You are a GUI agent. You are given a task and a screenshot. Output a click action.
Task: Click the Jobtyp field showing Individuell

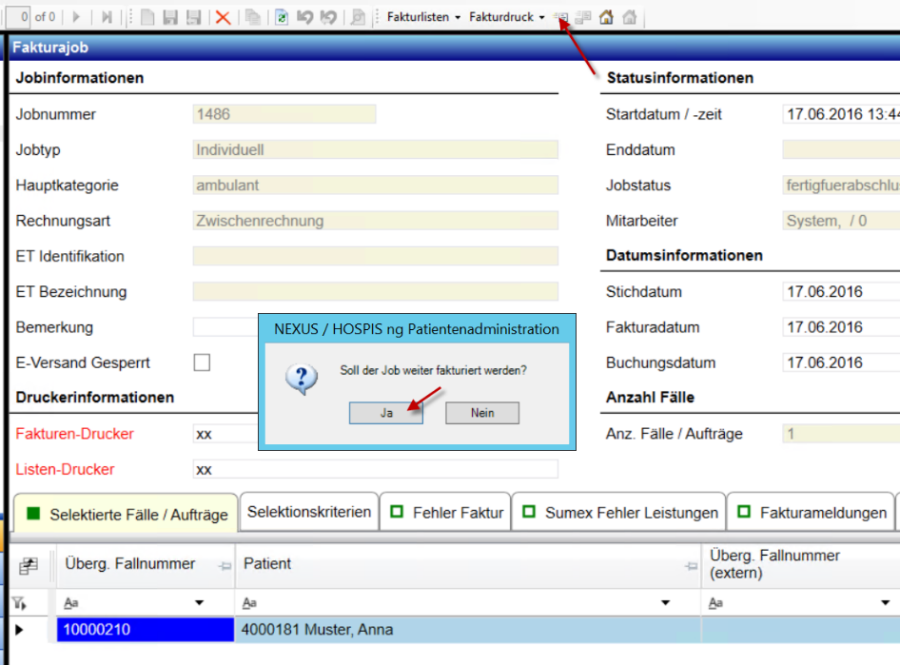[x=375, y=150]
